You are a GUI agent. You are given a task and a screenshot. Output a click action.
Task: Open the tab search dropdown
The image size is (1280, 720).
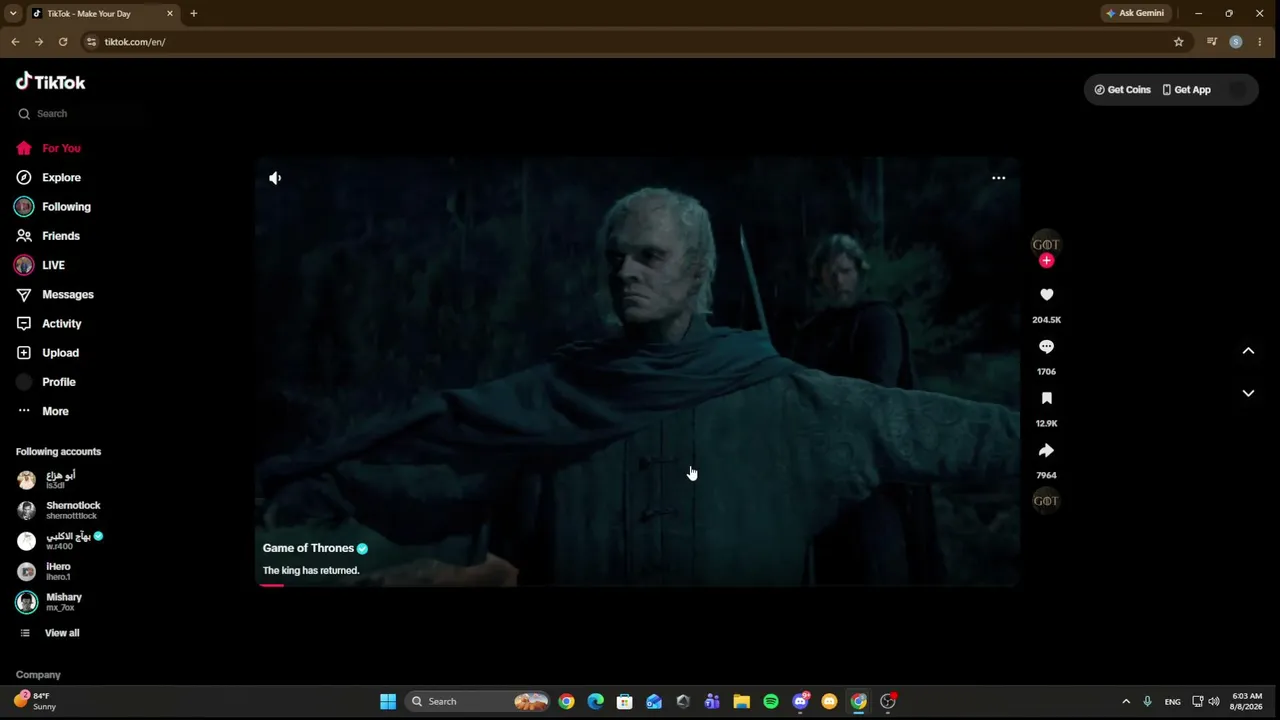coord(13,14)
